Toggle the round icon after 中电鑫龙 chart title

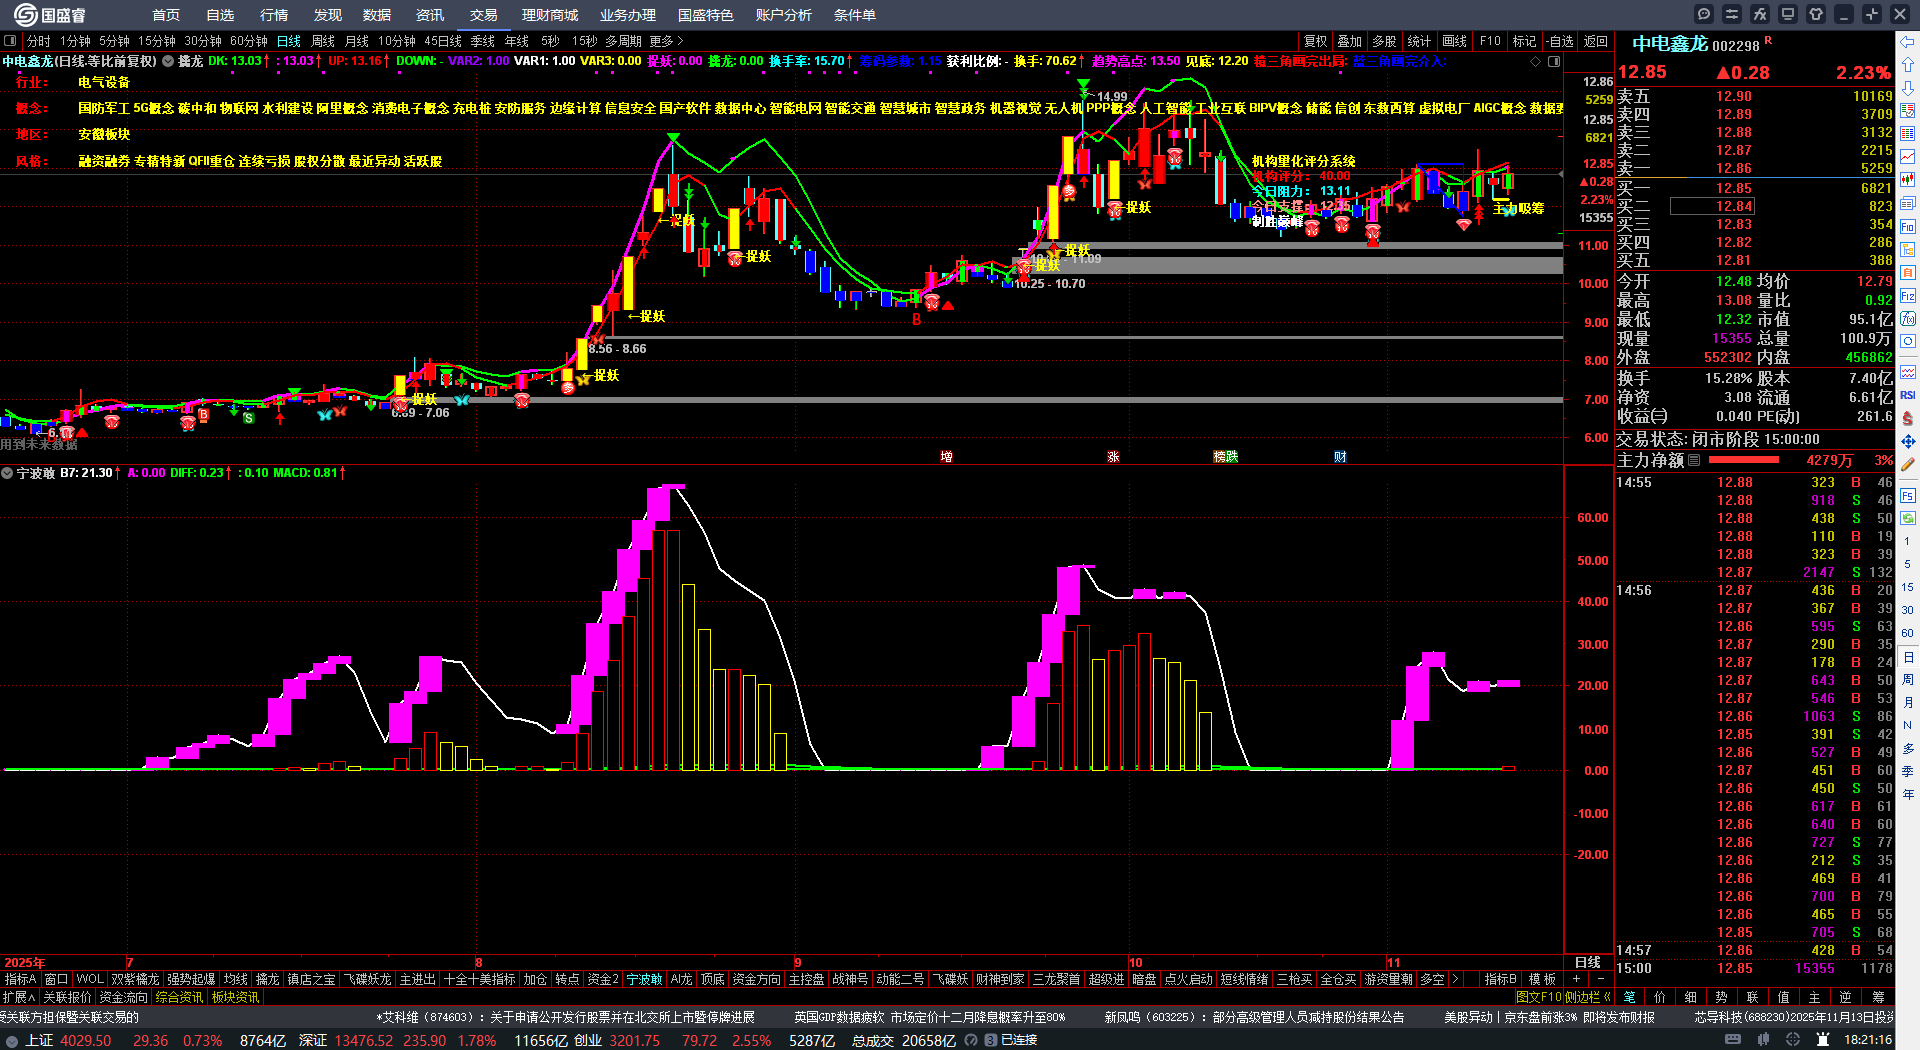[x=168, y=61]
